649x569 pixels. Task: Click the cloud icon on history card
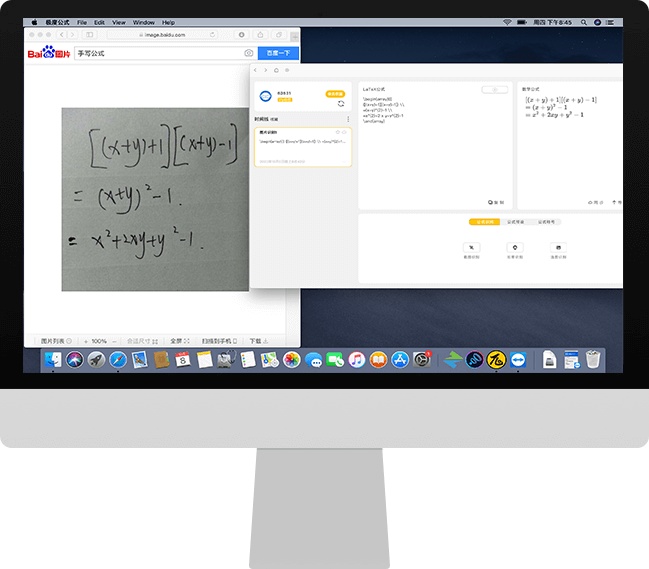344,132
